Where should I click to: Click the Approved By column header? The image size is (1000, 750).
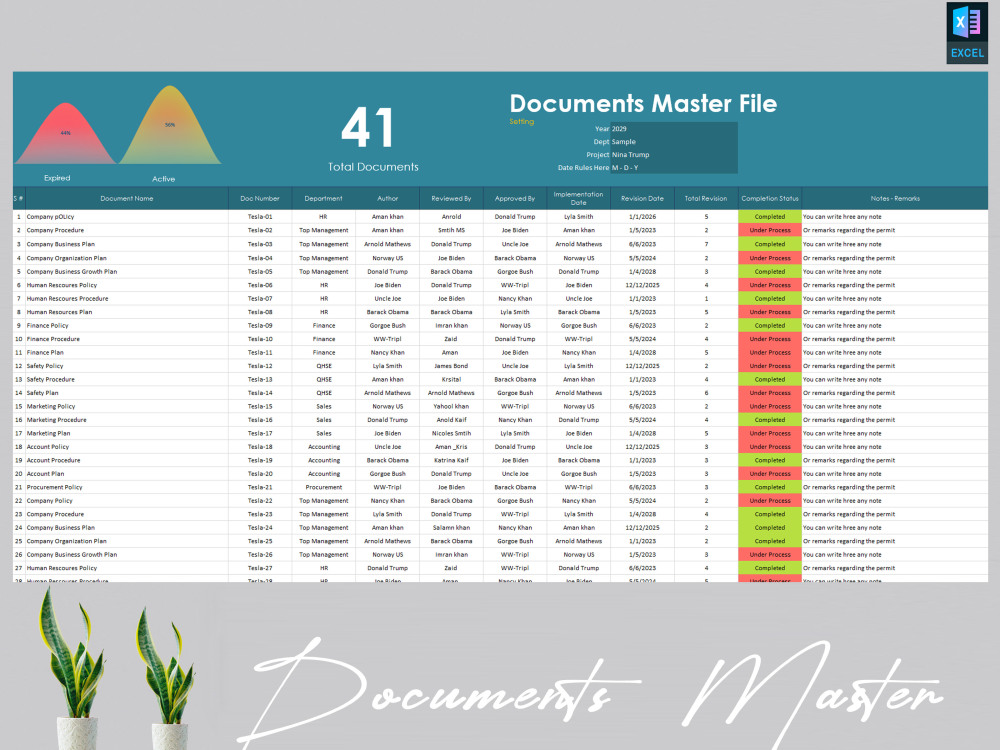[x=515, y=198]
